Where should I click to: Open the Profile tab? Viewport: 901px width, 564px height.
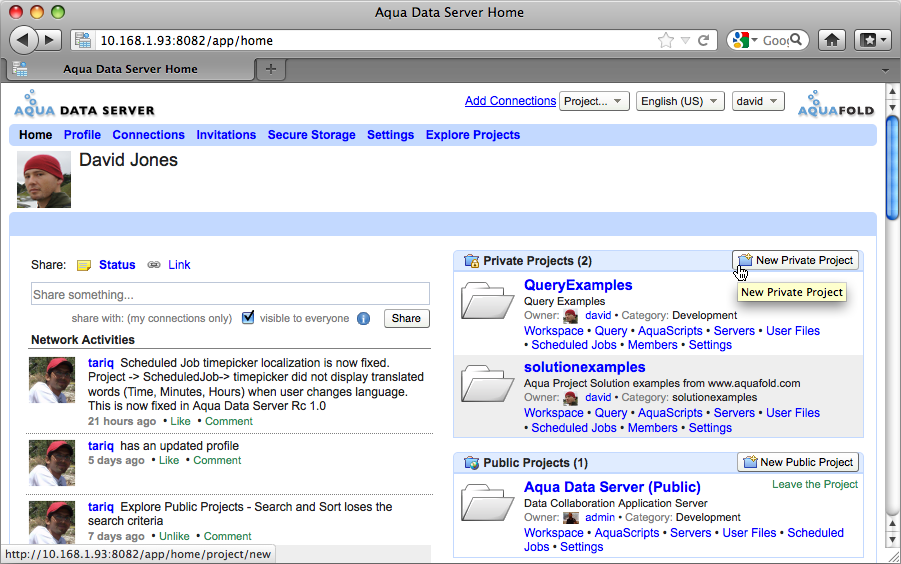[82, 135]
